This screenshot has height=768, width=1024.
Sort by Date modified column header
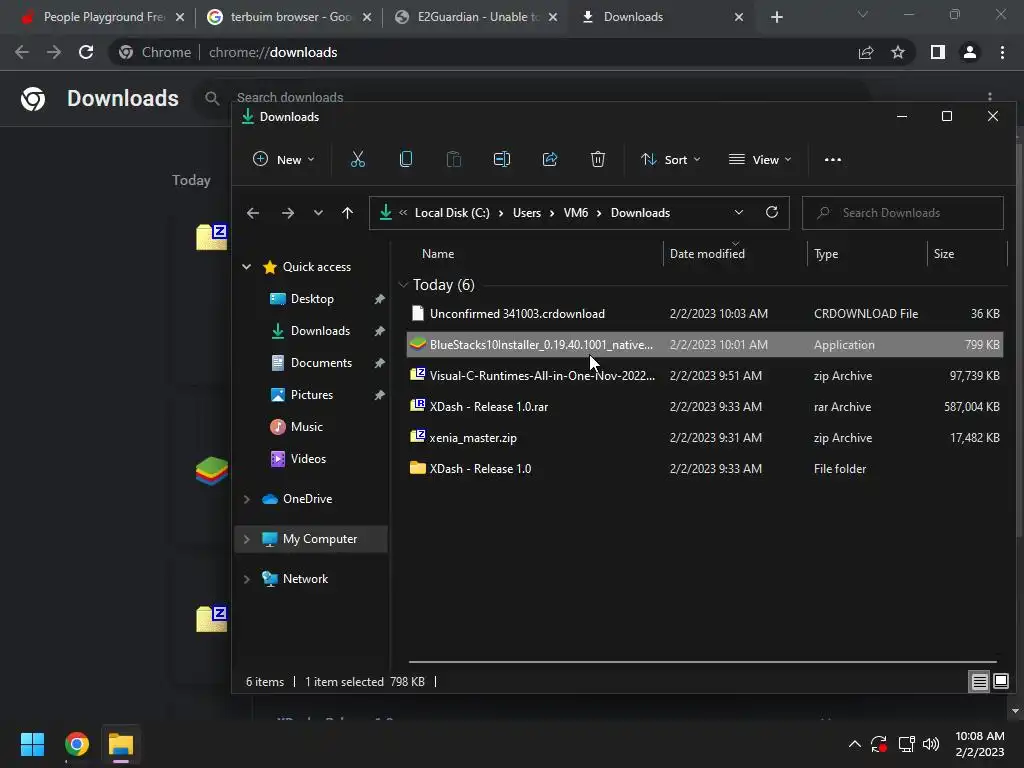(707, 253)
